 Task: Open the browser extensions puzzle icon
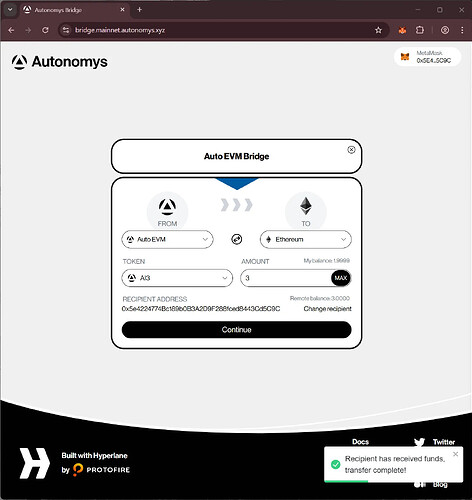tap(420, 30)
